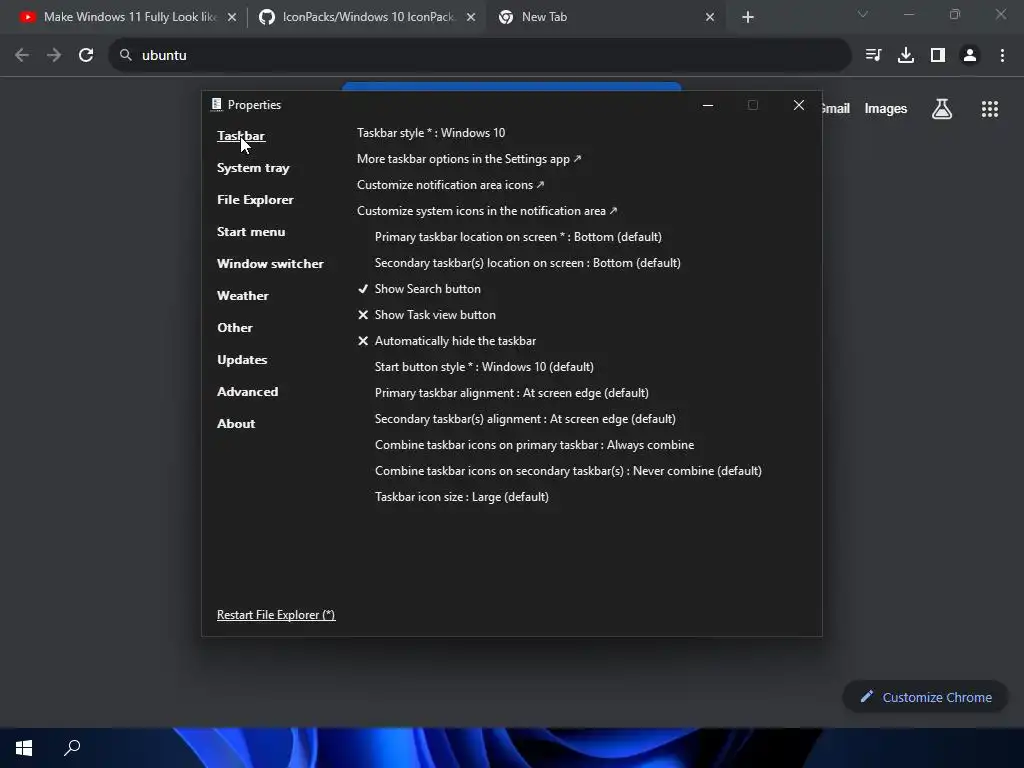Open Chrome downloads icon
Image resolution: width=1024 pixels, height=768 pixels.
[x=906, y=56]
